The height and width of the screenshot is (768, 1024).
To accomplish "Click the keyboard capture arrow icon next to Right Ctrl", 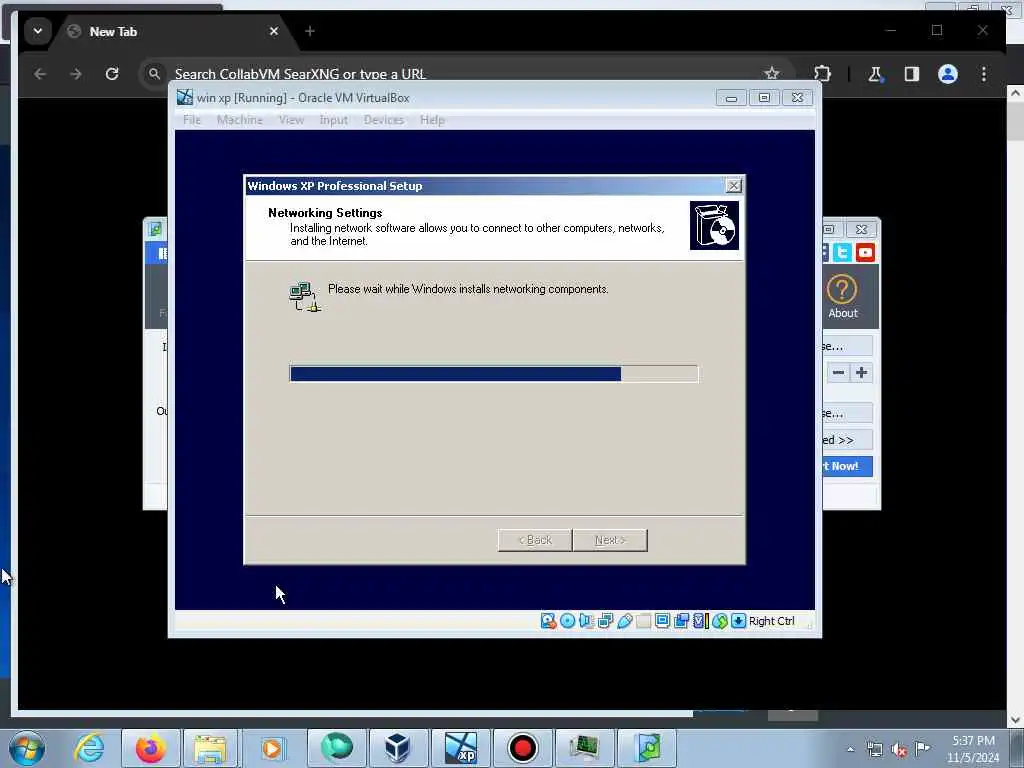I will click(x=739, y=621).
